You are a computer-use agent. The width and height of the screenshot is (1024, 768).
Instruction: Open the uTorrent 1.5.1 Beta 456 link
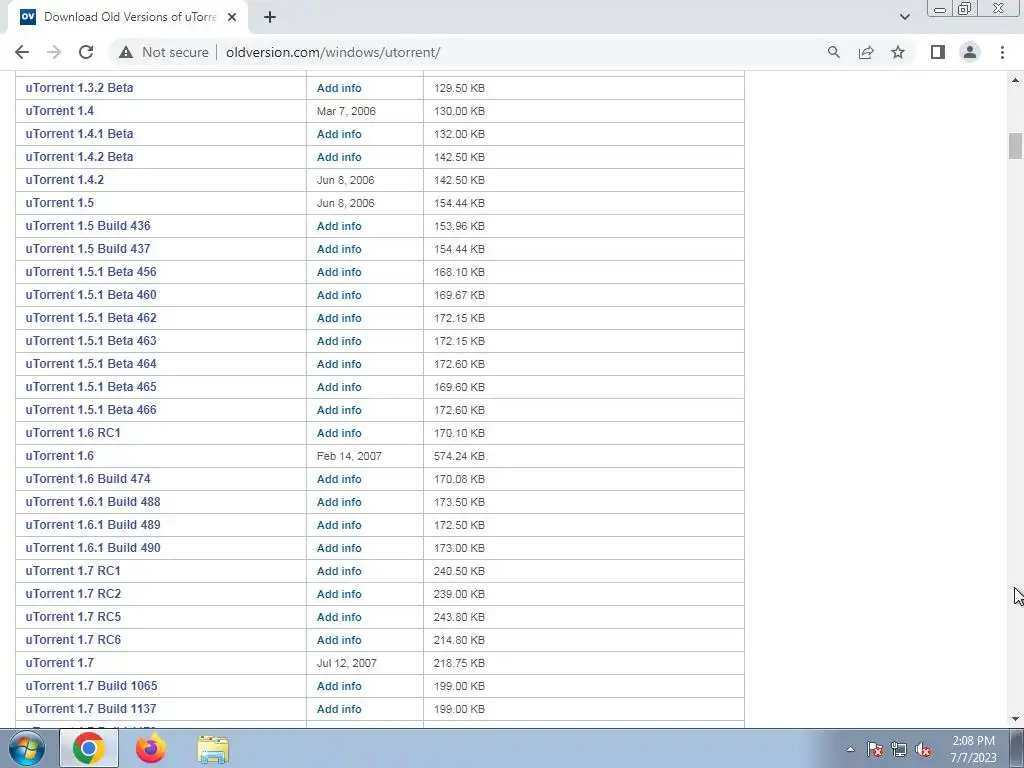(x=91, y=272)
